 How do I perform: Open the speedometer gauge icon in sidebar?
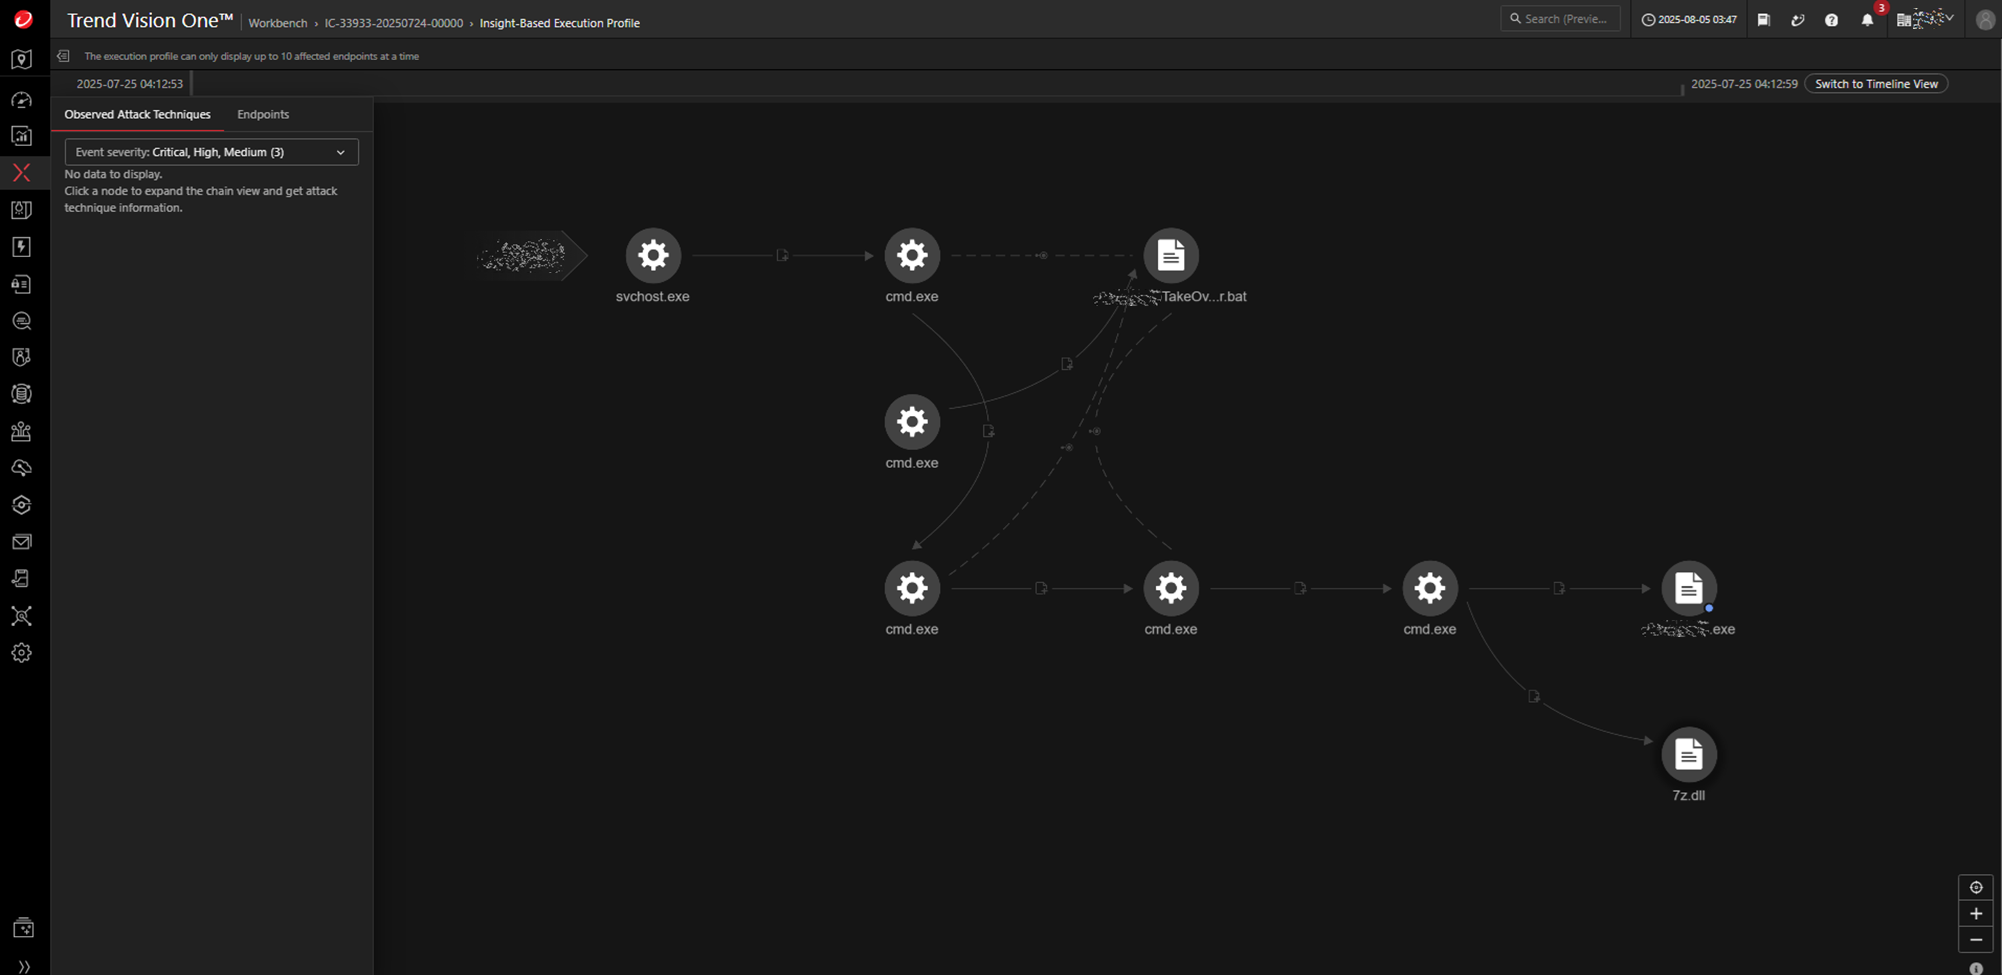point(22,99)
